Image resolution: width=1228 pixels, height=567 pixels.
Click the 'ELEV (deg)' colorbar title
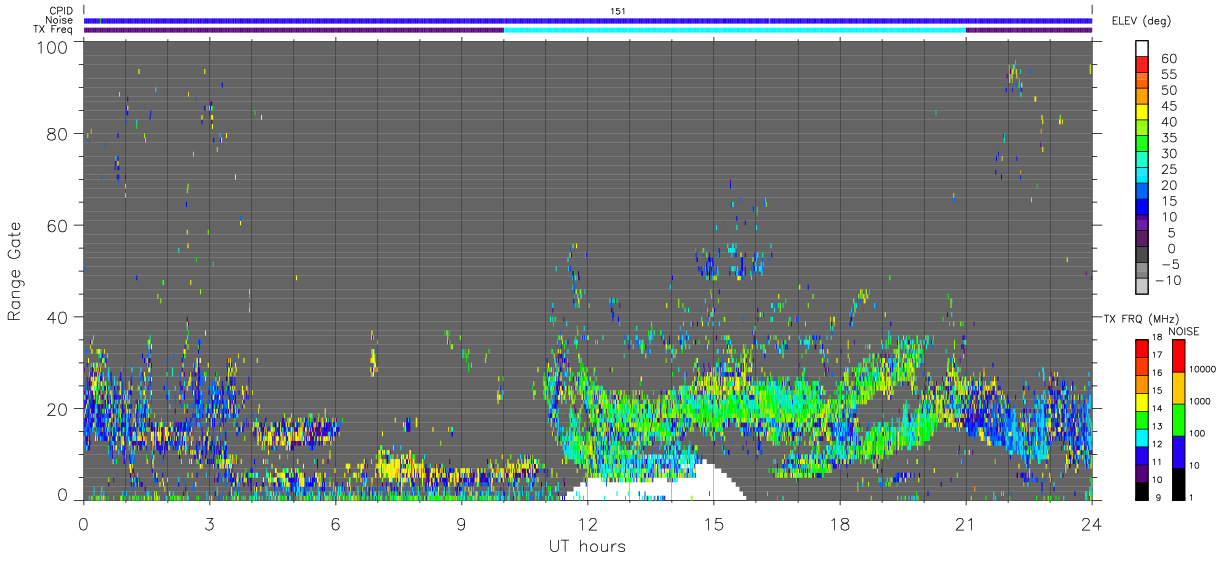pos(1141,20)
